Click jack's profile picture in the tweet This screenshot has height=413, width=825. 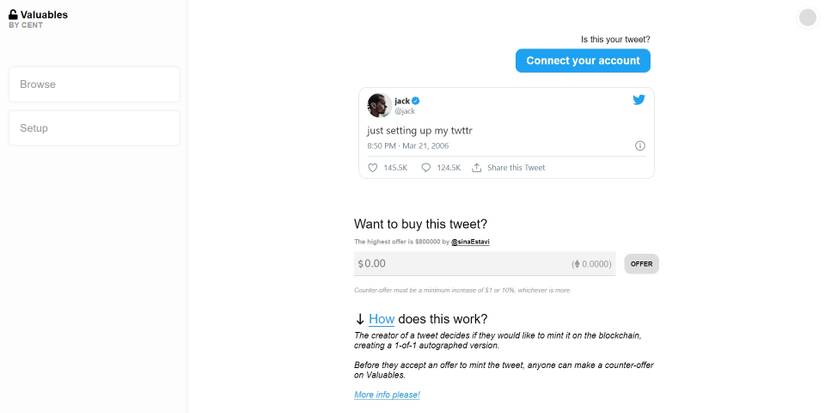[379, 105]
